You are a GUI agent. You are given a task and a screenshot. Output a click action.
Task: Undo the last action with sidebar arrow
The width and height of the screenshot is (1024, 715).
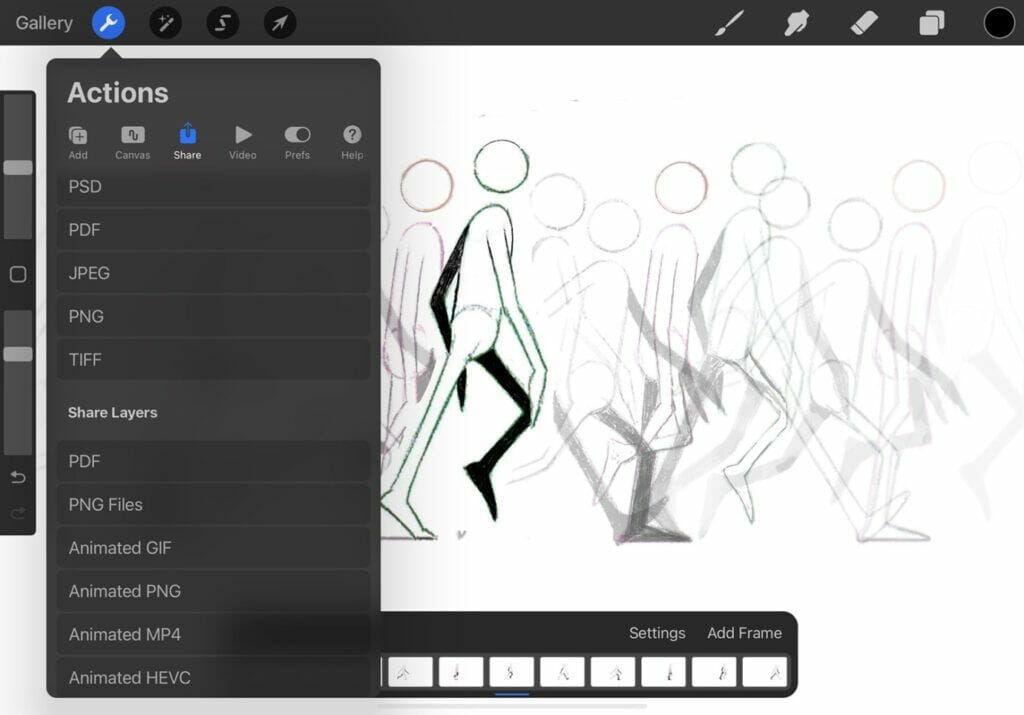click(18, 477)
